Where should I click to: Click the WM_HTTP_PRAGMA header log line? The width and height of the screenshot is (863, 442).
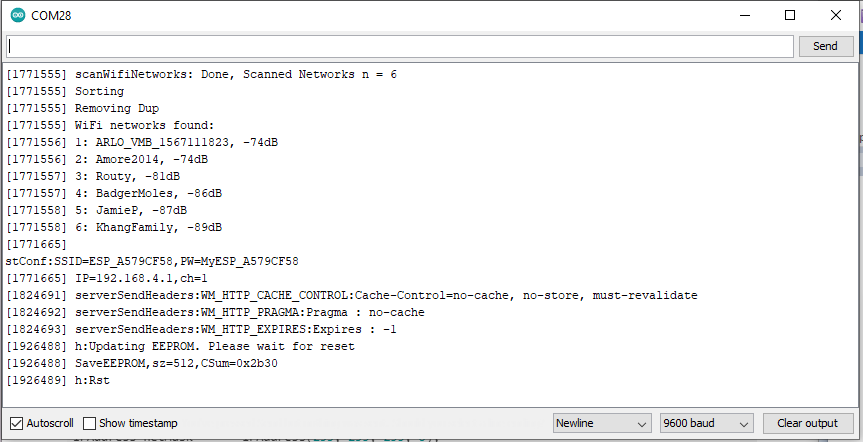(x=215, y=313)
